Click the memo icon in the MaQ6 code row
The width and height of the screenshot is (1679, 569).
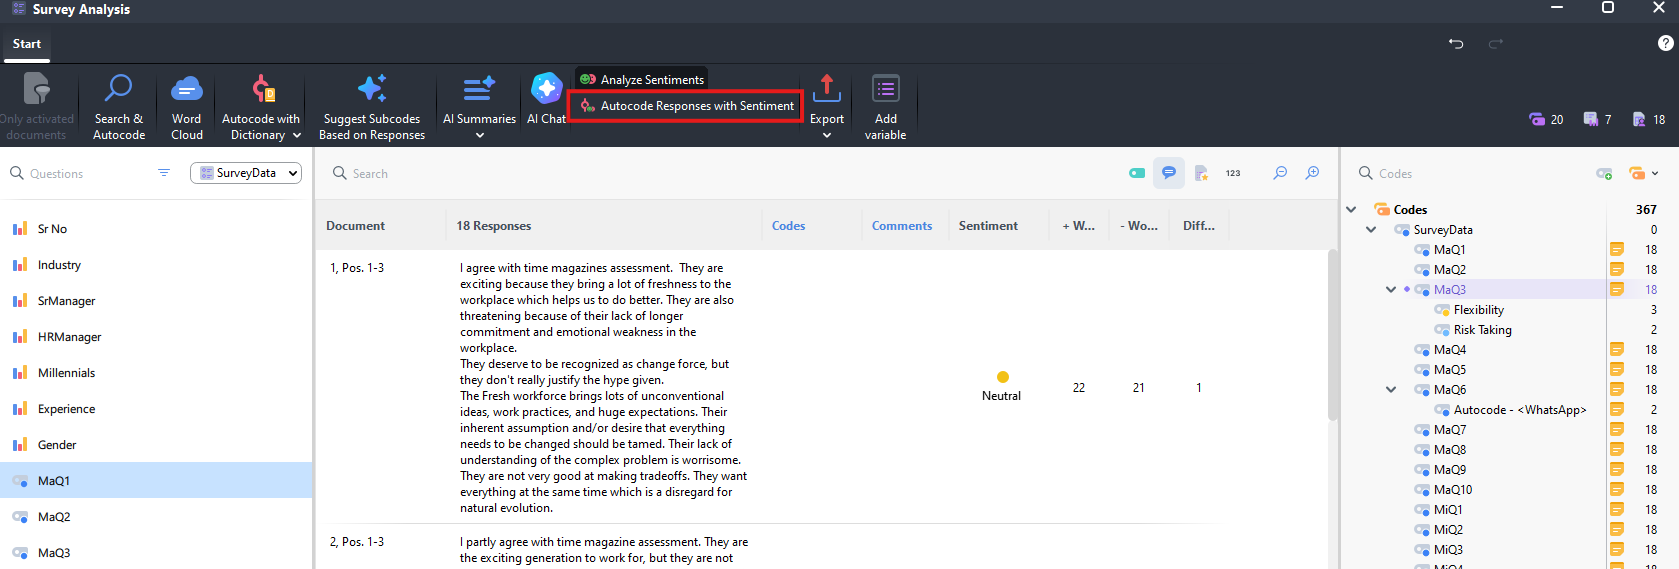click(x=1616, y=389)
